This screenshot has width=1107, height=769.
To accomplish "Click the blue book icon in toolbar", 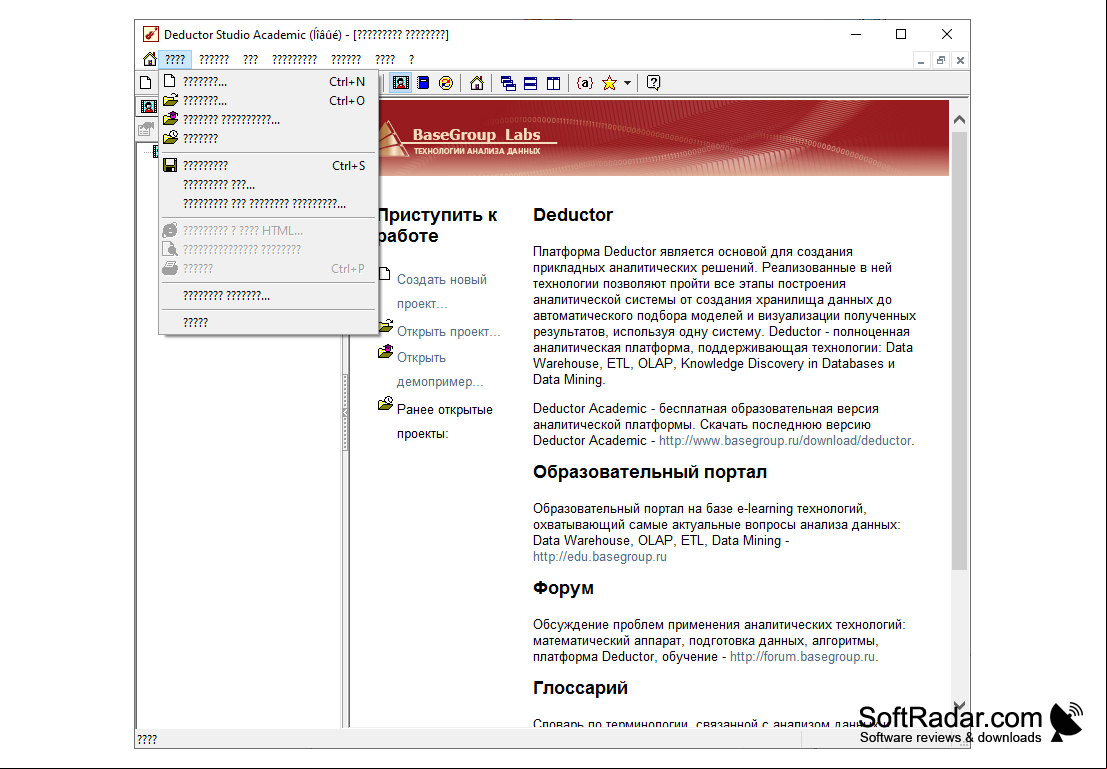I will pos(423,83).
